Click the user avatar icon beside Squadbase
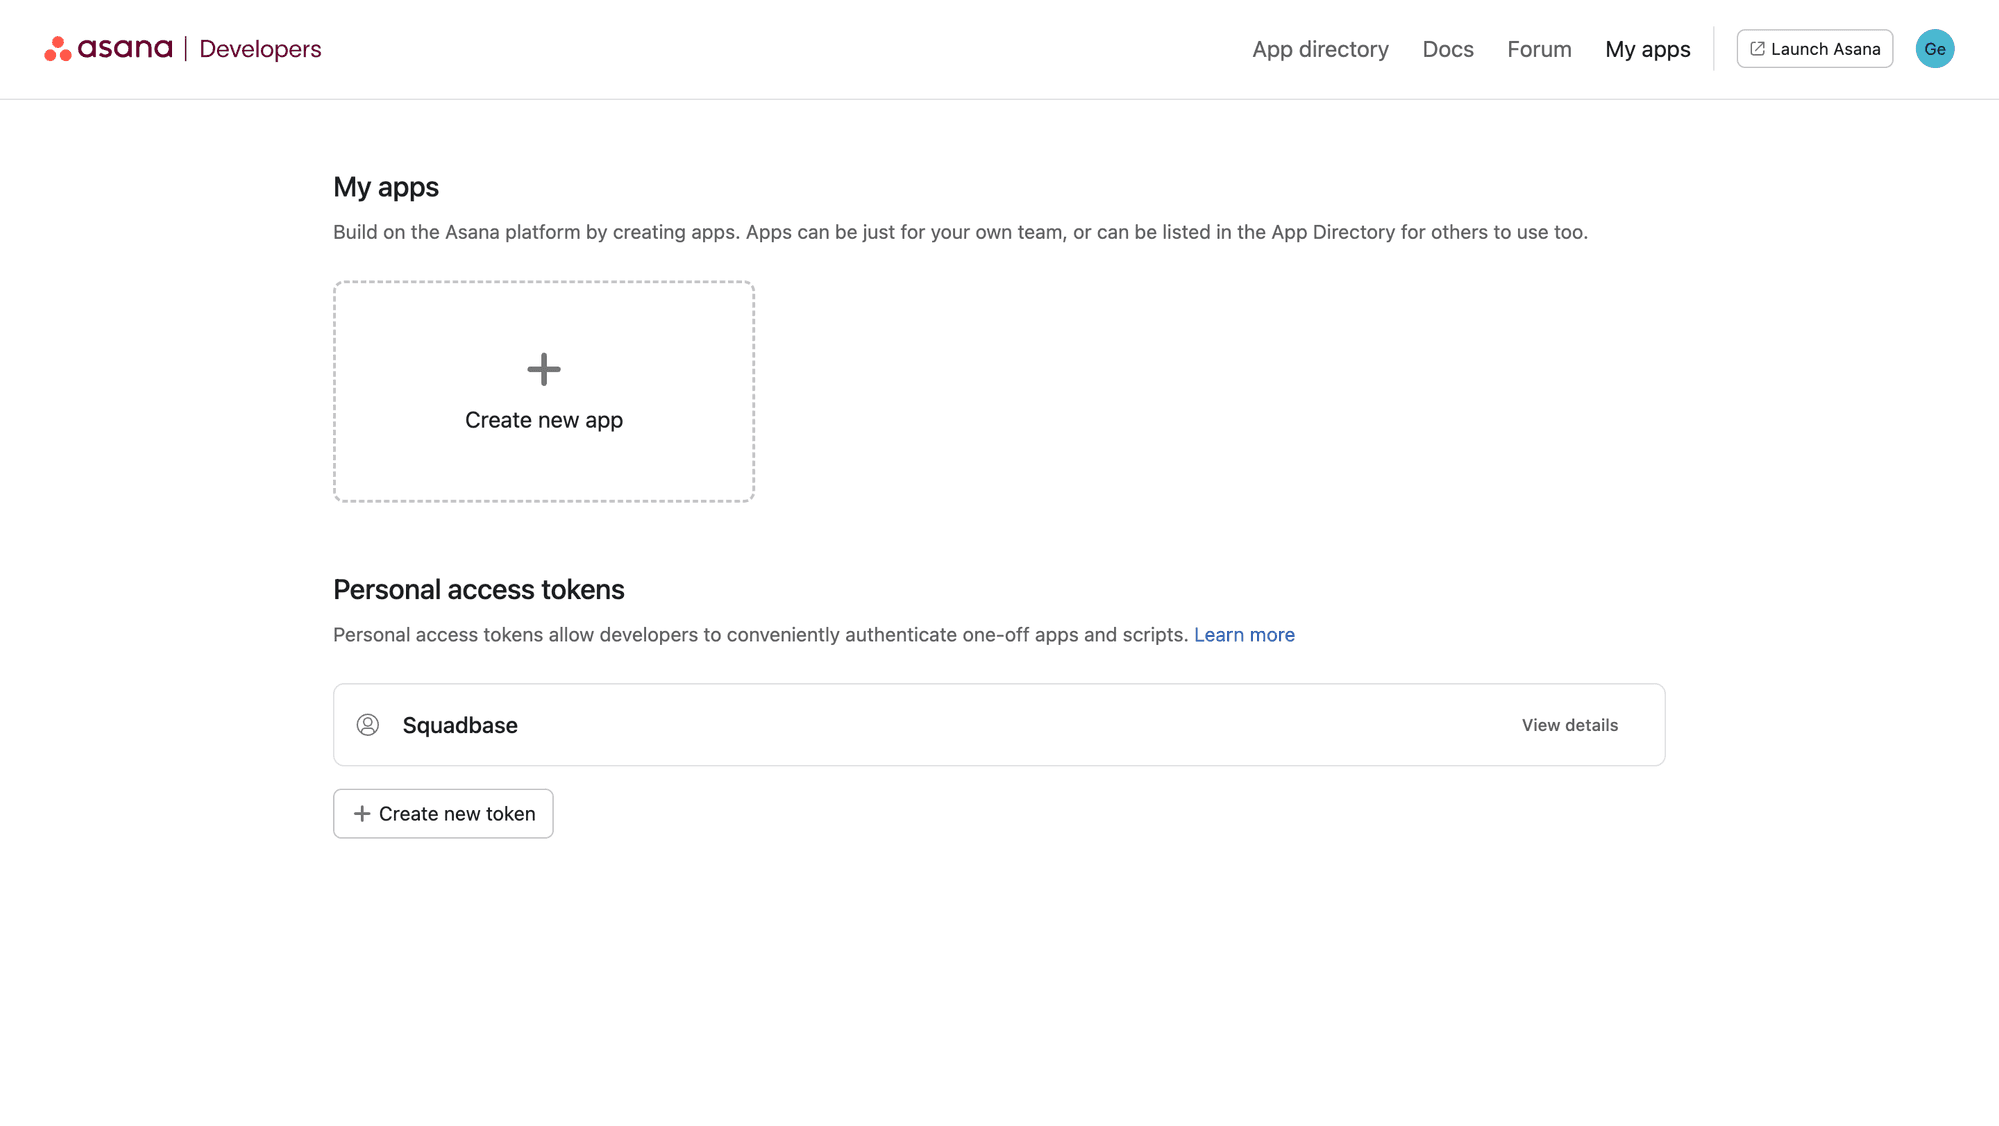 pos(368,724)
